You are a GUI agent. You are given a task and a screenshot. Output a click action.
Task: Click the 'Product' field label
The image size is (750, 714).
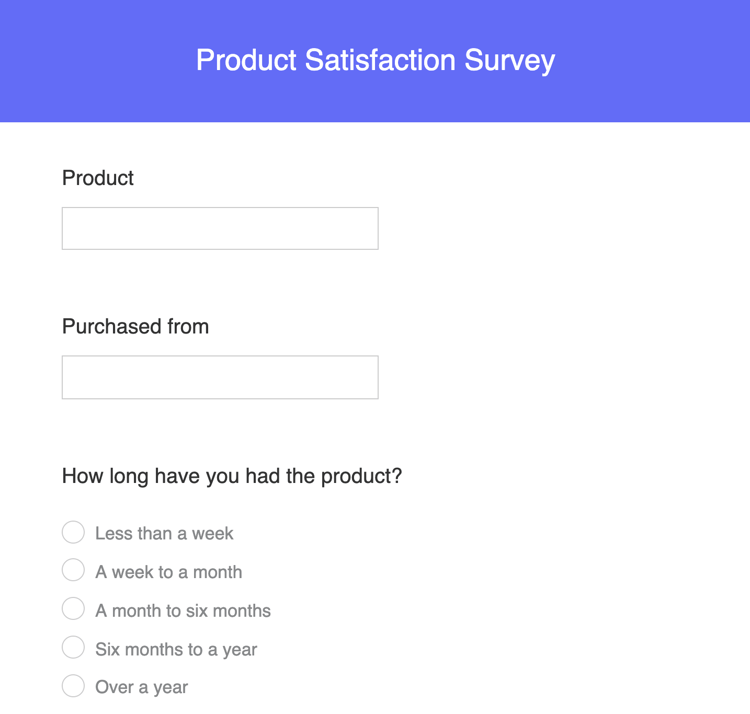tap(98, 178)
